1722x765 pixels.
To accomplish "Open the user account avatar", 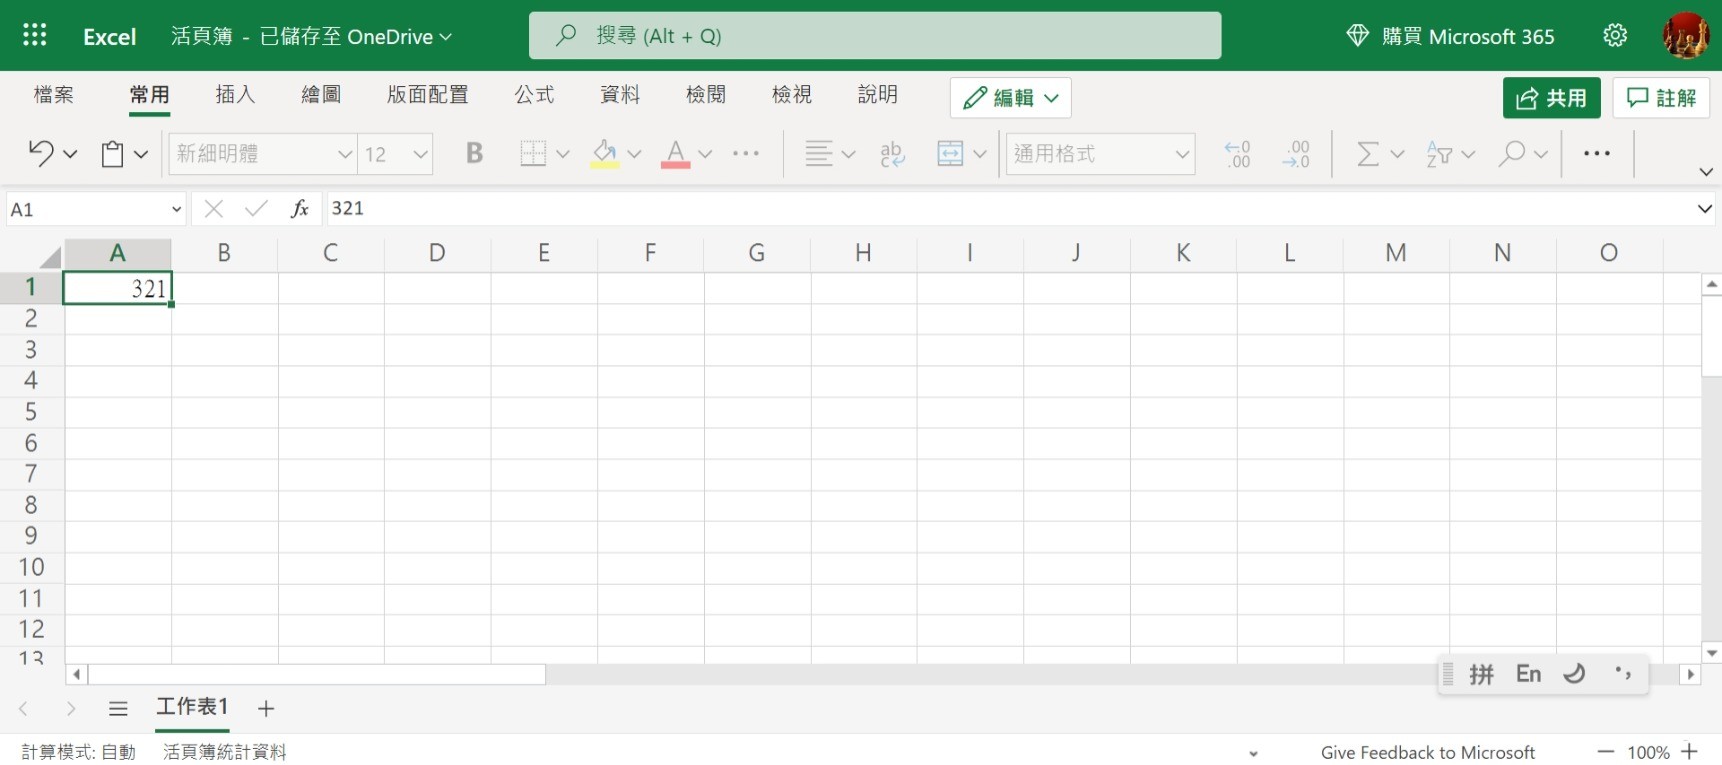I will coord(1685,36).
